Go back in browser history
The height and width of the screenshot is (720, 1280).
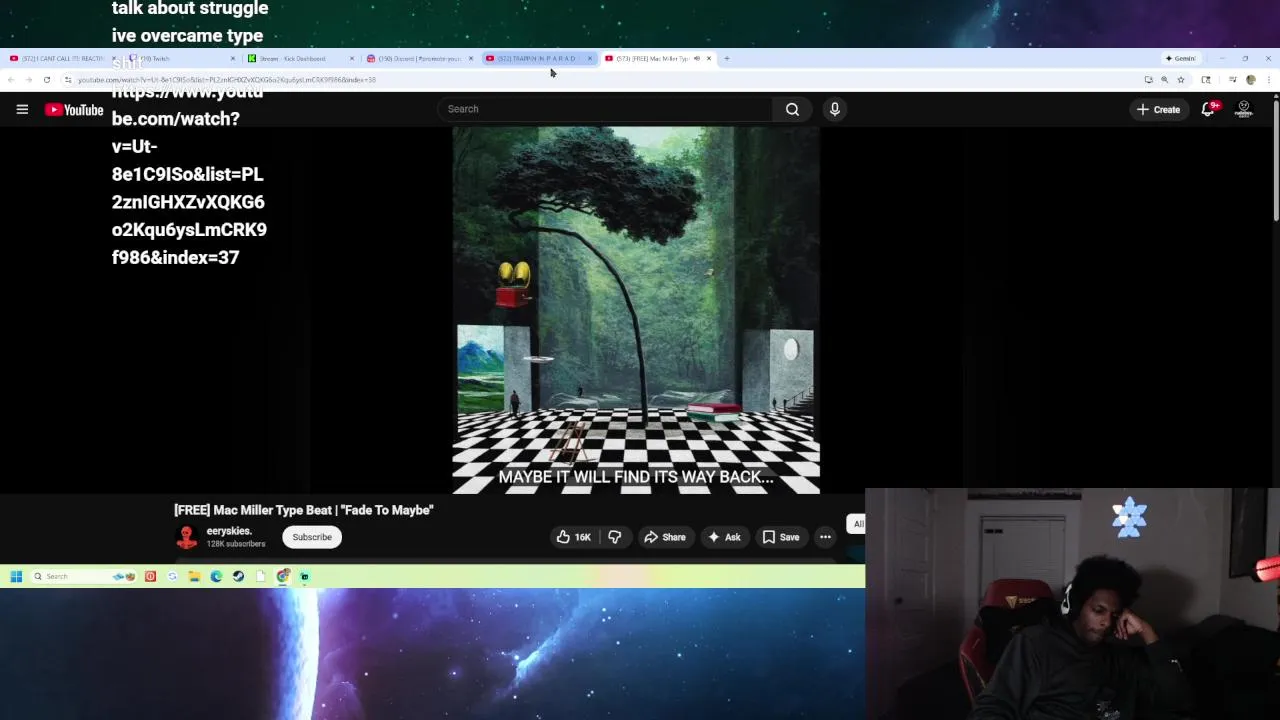coord(11,79)
